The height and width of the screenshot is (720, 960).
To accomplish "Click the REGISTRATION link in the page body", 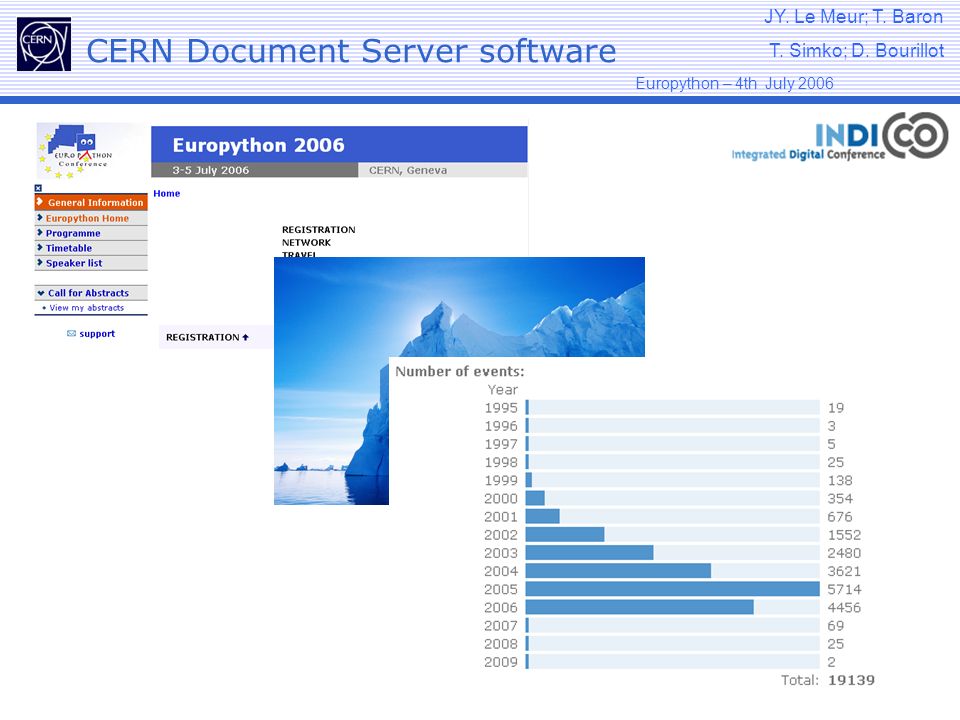I will click(318, 230).
